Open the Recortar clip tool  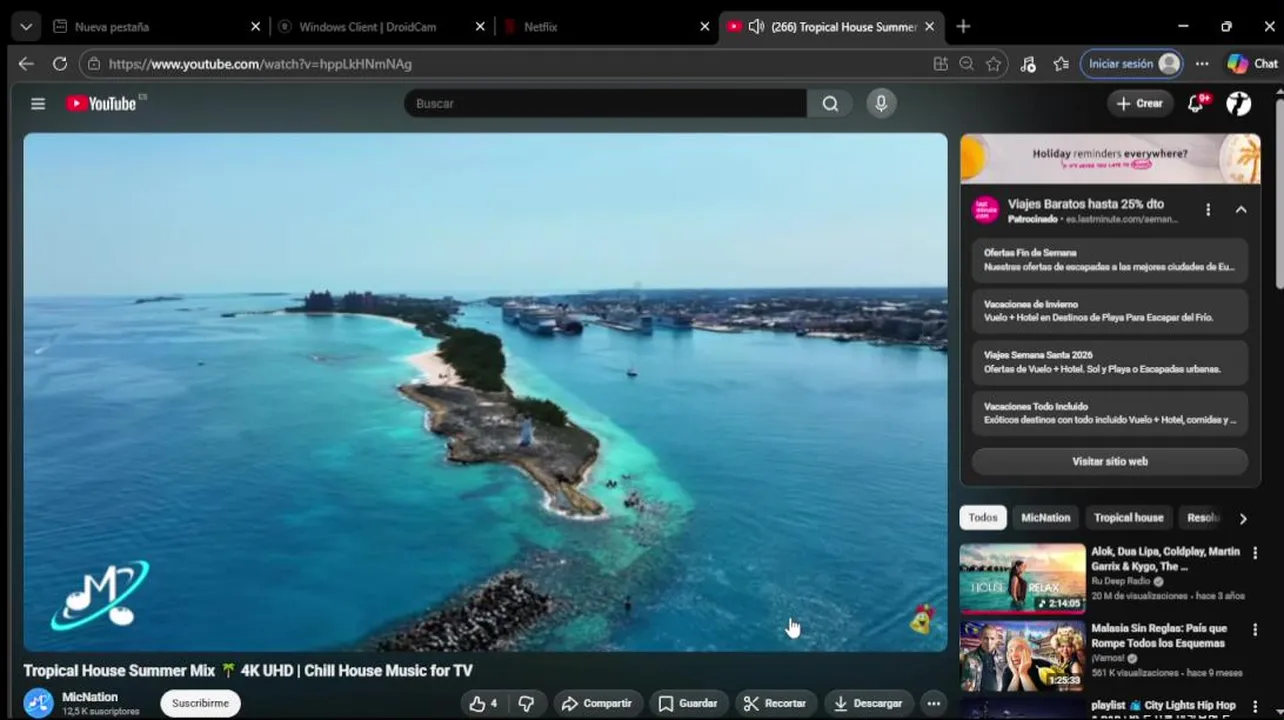click(x=775, y=703)
